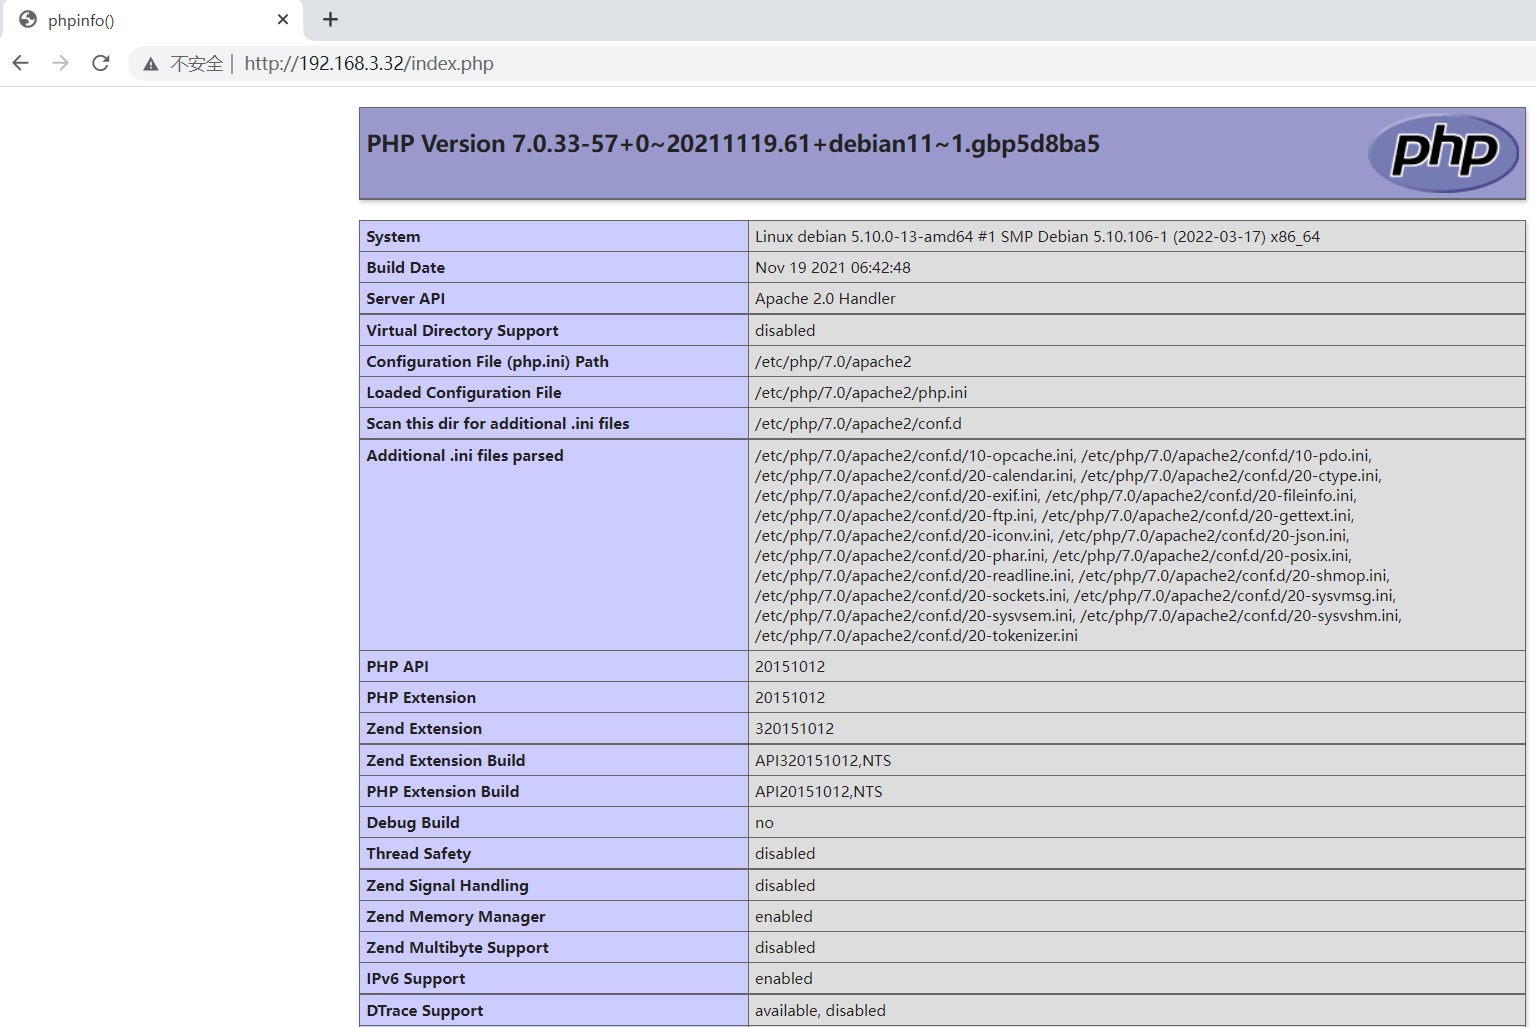Screen dimensions: 1536x1027
Task: Close the phpinfo() tab
Action: [x=283, y=19]
